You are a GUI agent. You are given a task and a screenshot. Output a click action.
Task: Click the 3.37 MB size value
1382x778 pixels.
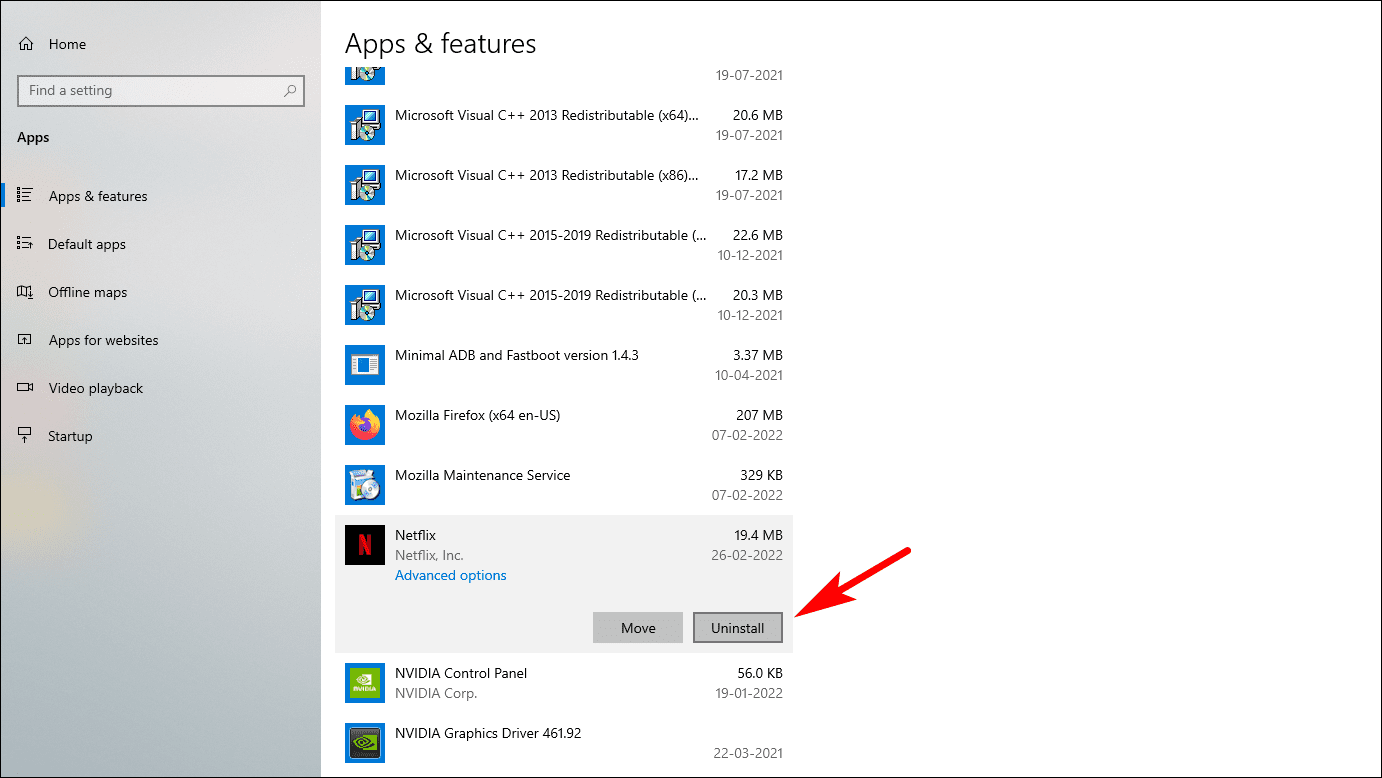[x=758, y=355]
